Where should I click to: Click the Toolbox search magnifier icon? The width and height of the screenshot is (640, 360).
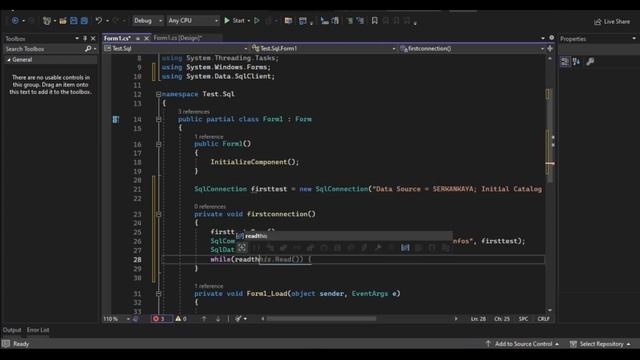click(x=88, y=49)
